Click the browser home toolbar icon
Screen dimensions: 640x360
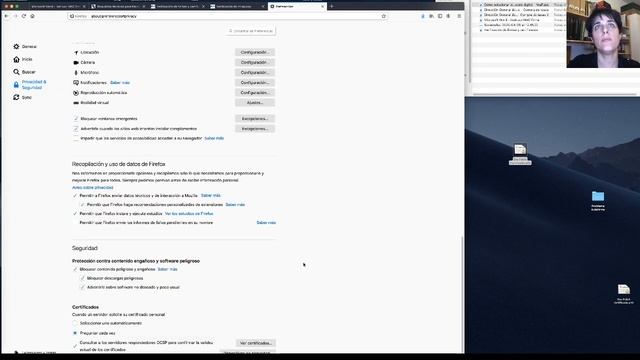(32, 16)
